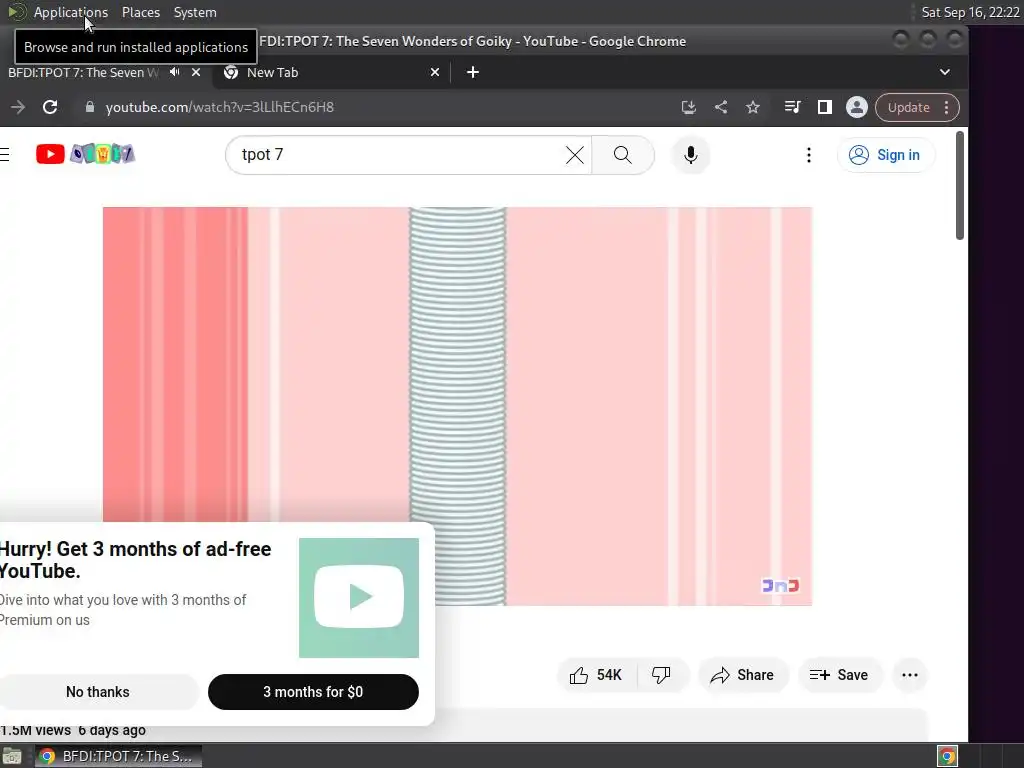Reload the YouTube page

pyautogui.click(x=50, y=107)
